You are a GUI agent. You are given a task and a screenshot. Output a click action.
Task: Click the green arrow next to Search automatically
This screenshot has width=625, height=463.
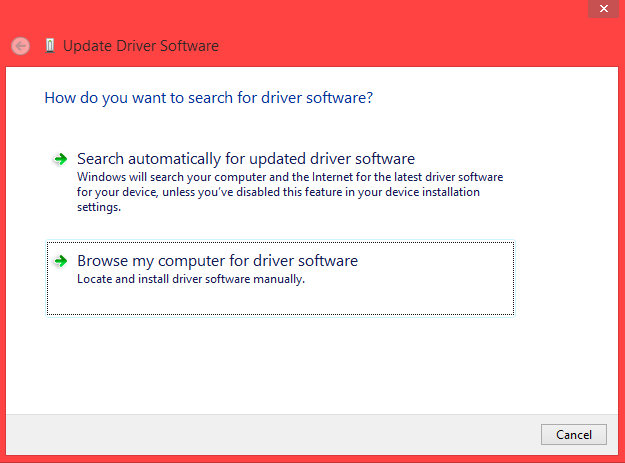point(61,159)
